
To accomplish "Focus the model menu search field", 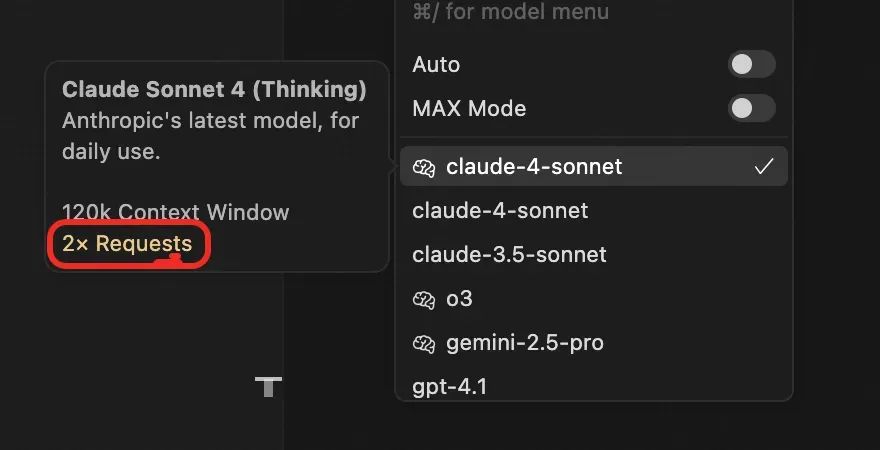I will pyautogui.click(x=510, y=13).
